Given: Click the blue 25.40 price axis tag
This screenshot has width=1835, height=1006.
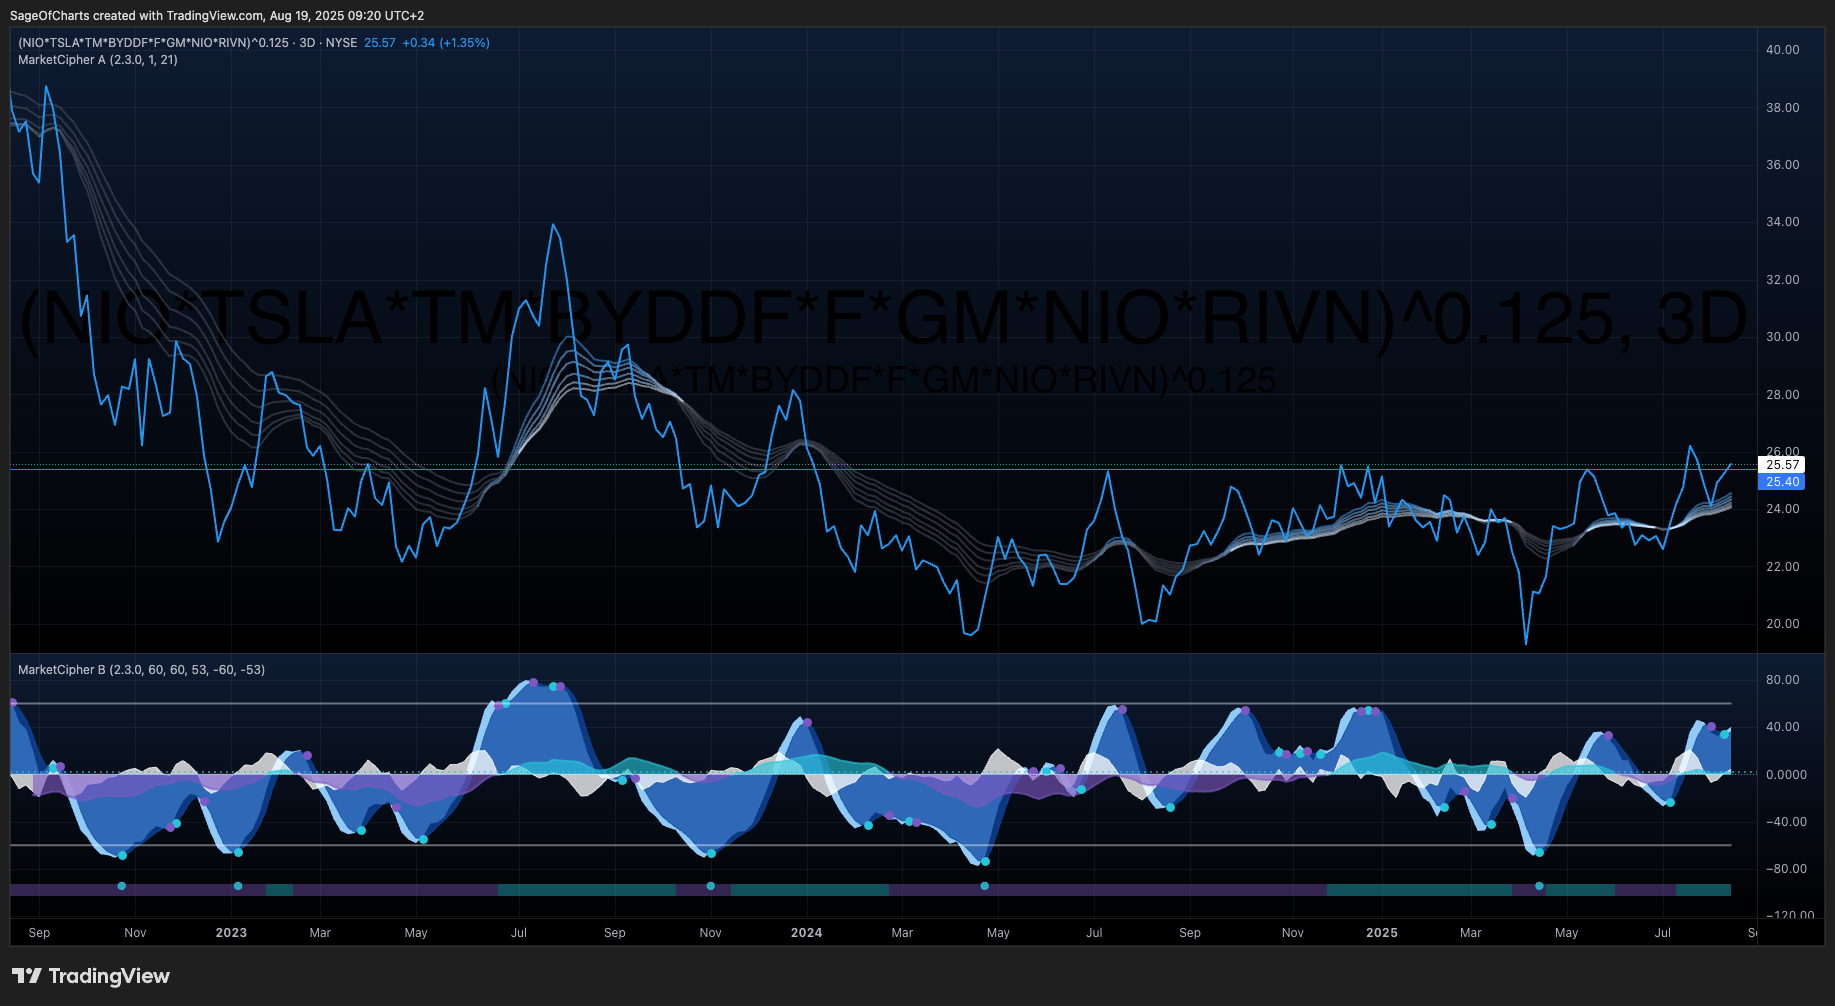Looking at the screenshot, I should coord(1782,482).
